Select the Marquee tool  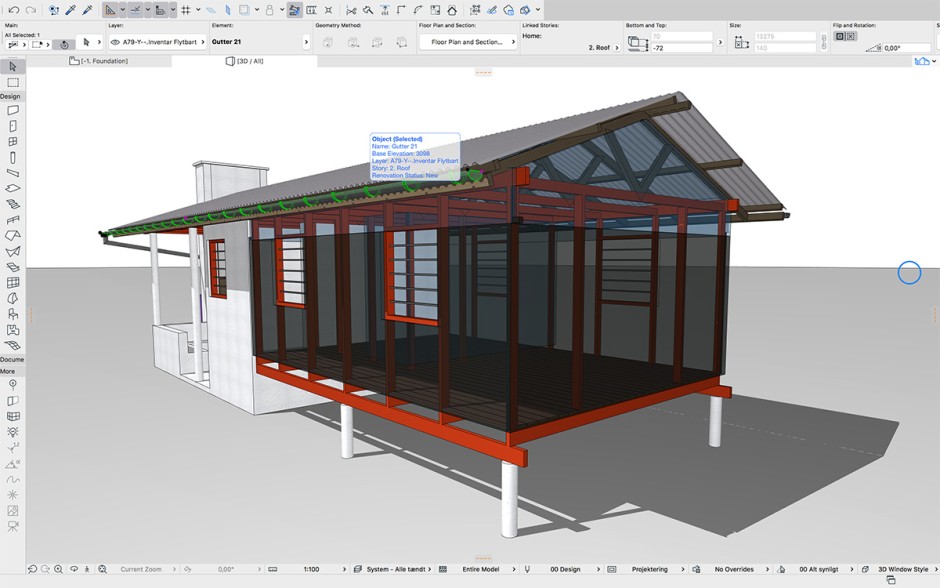tap(13, 82)
